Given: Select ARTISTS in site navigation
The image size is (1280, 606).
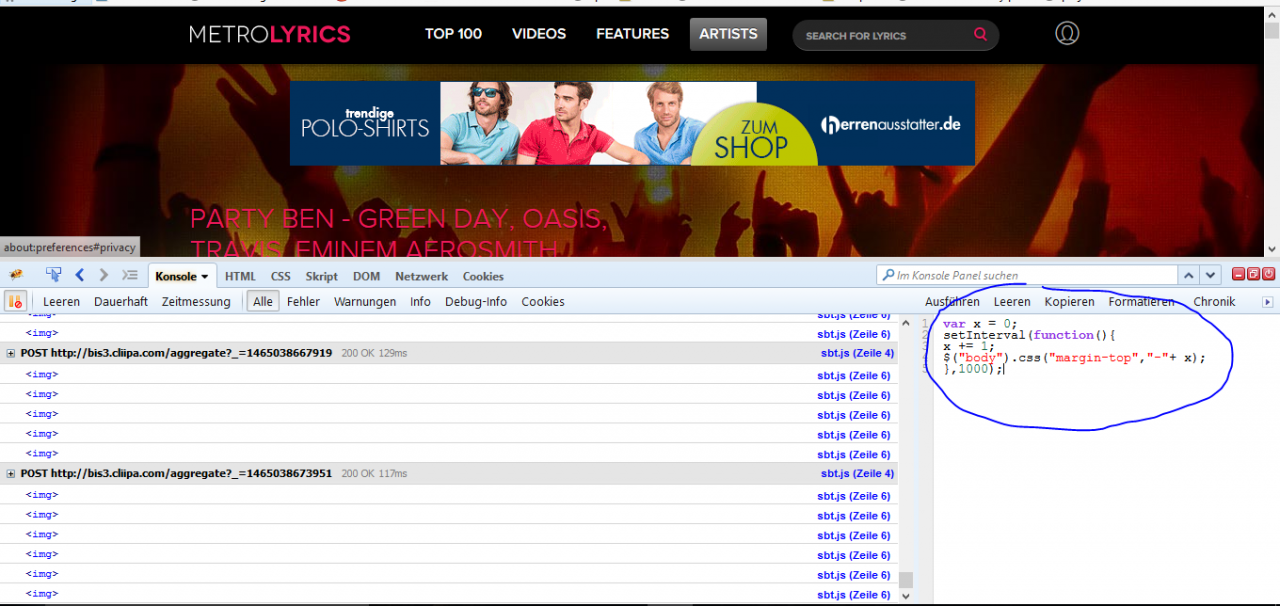Looking at the screenshot, I should pos(728,34).
